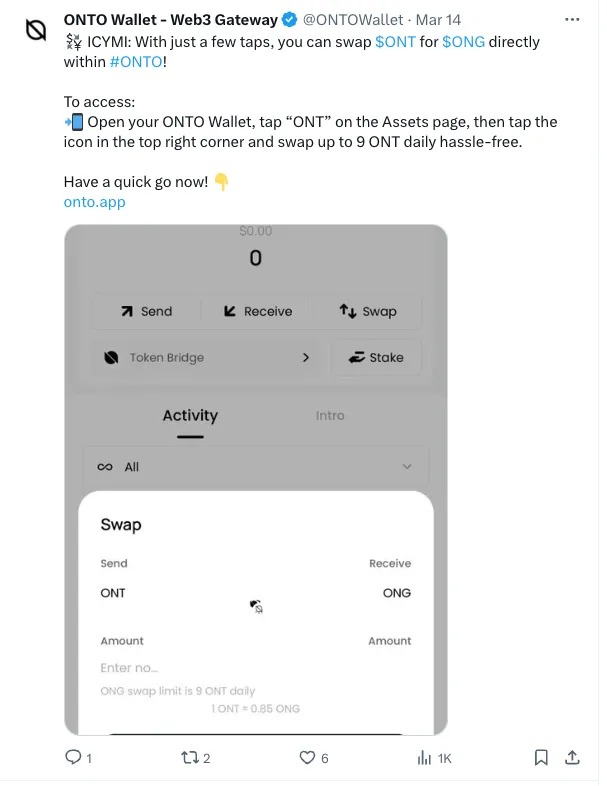Image resolution: width=607 pixels, height=786 pixels.
Task: Bookmark this tweet
Action: [541, 758]
